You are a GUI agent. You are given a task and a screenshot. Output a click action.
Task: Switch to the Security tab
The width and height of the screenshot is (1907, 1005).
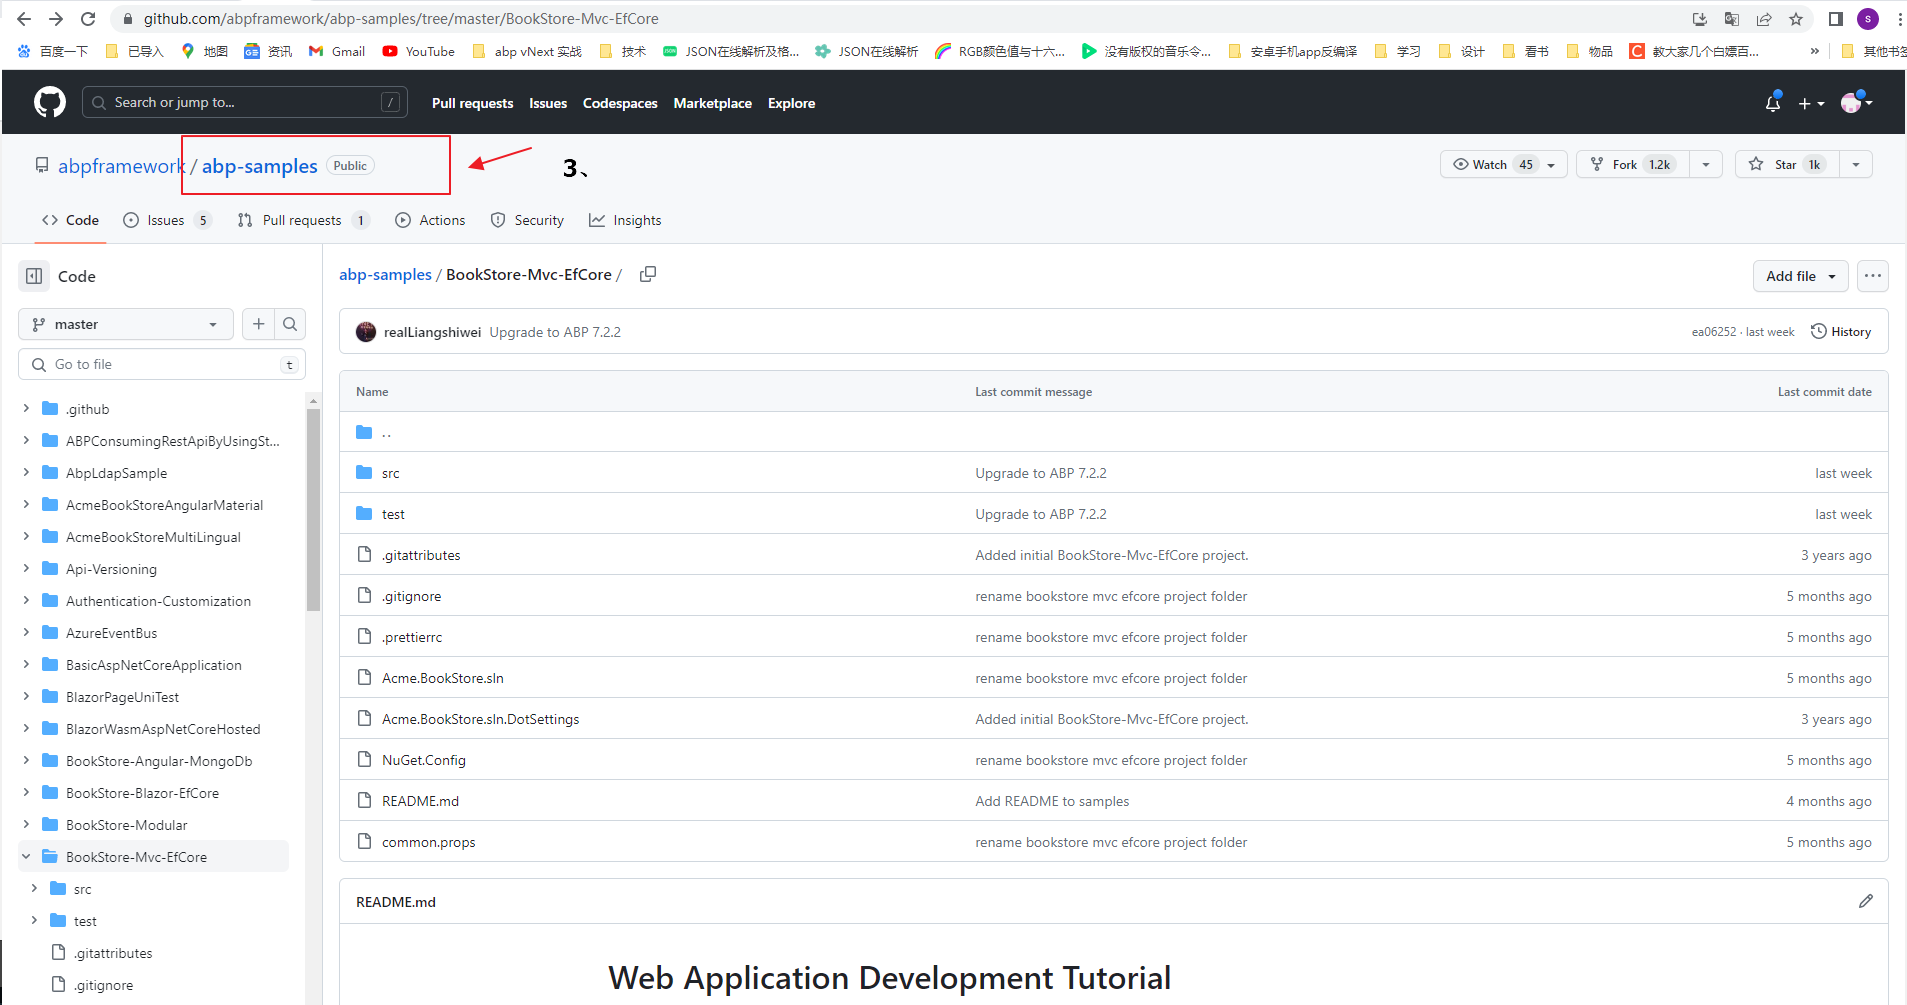tap(527, 220)
